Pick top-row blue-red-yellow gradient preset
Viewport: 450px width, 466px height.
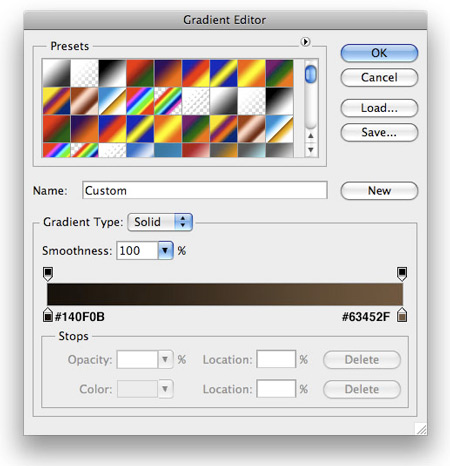tap(196, 73)
